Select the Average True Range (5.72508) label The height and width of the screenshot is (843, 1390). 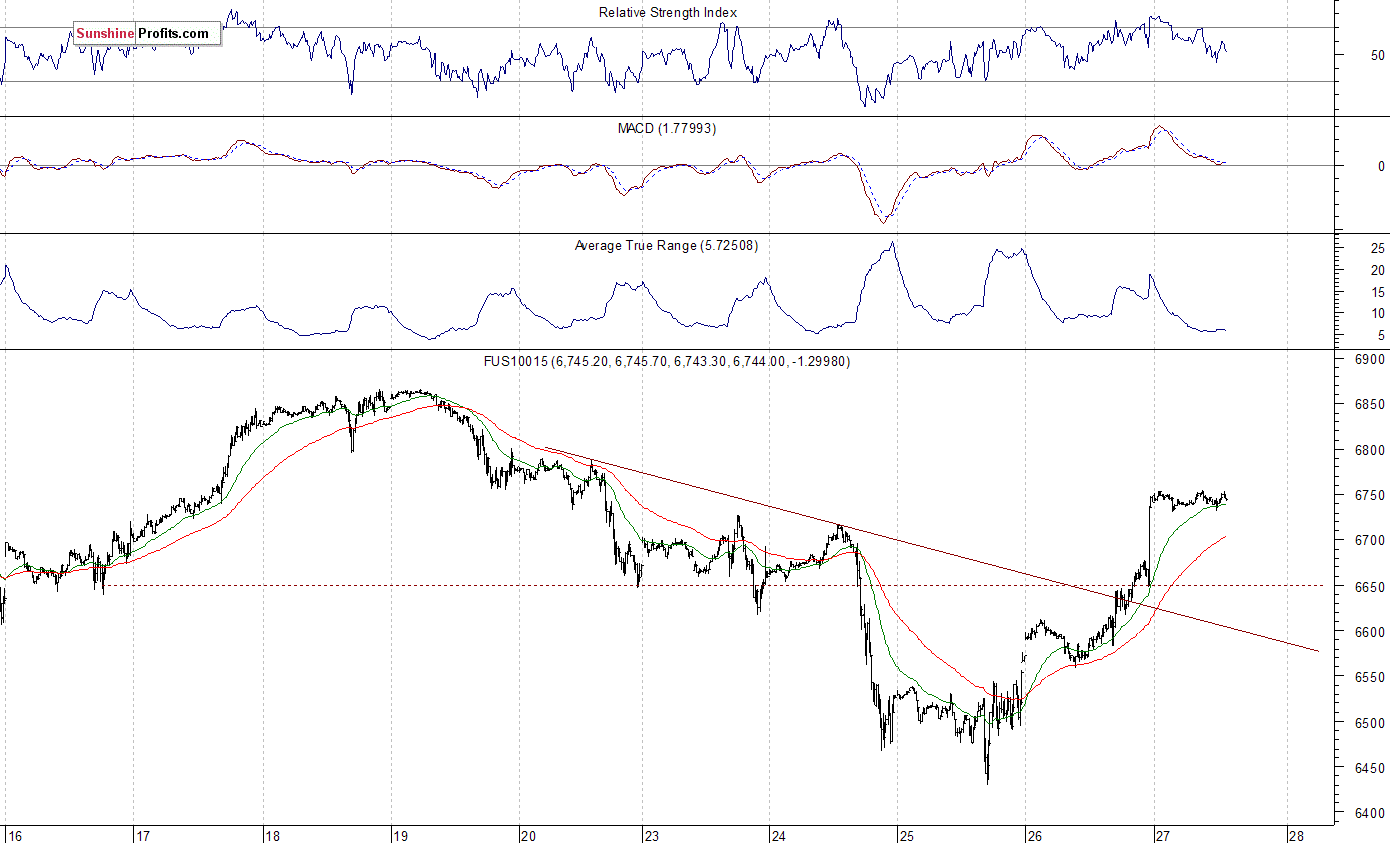point(666,245)
